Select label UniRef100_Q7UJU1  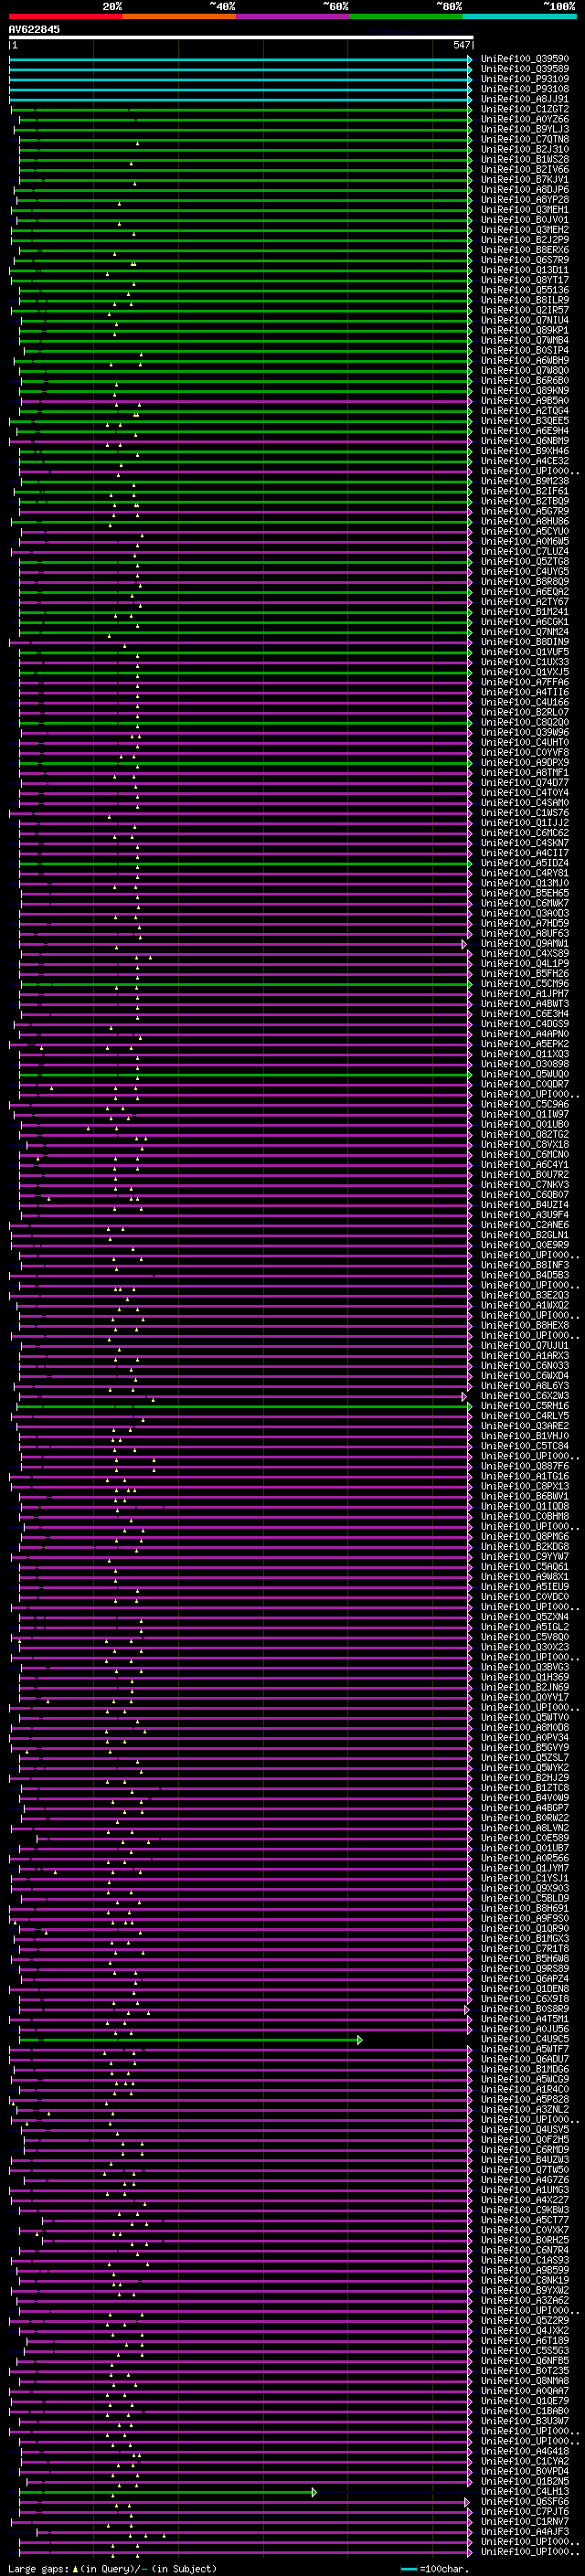(x=524, y=1346)
